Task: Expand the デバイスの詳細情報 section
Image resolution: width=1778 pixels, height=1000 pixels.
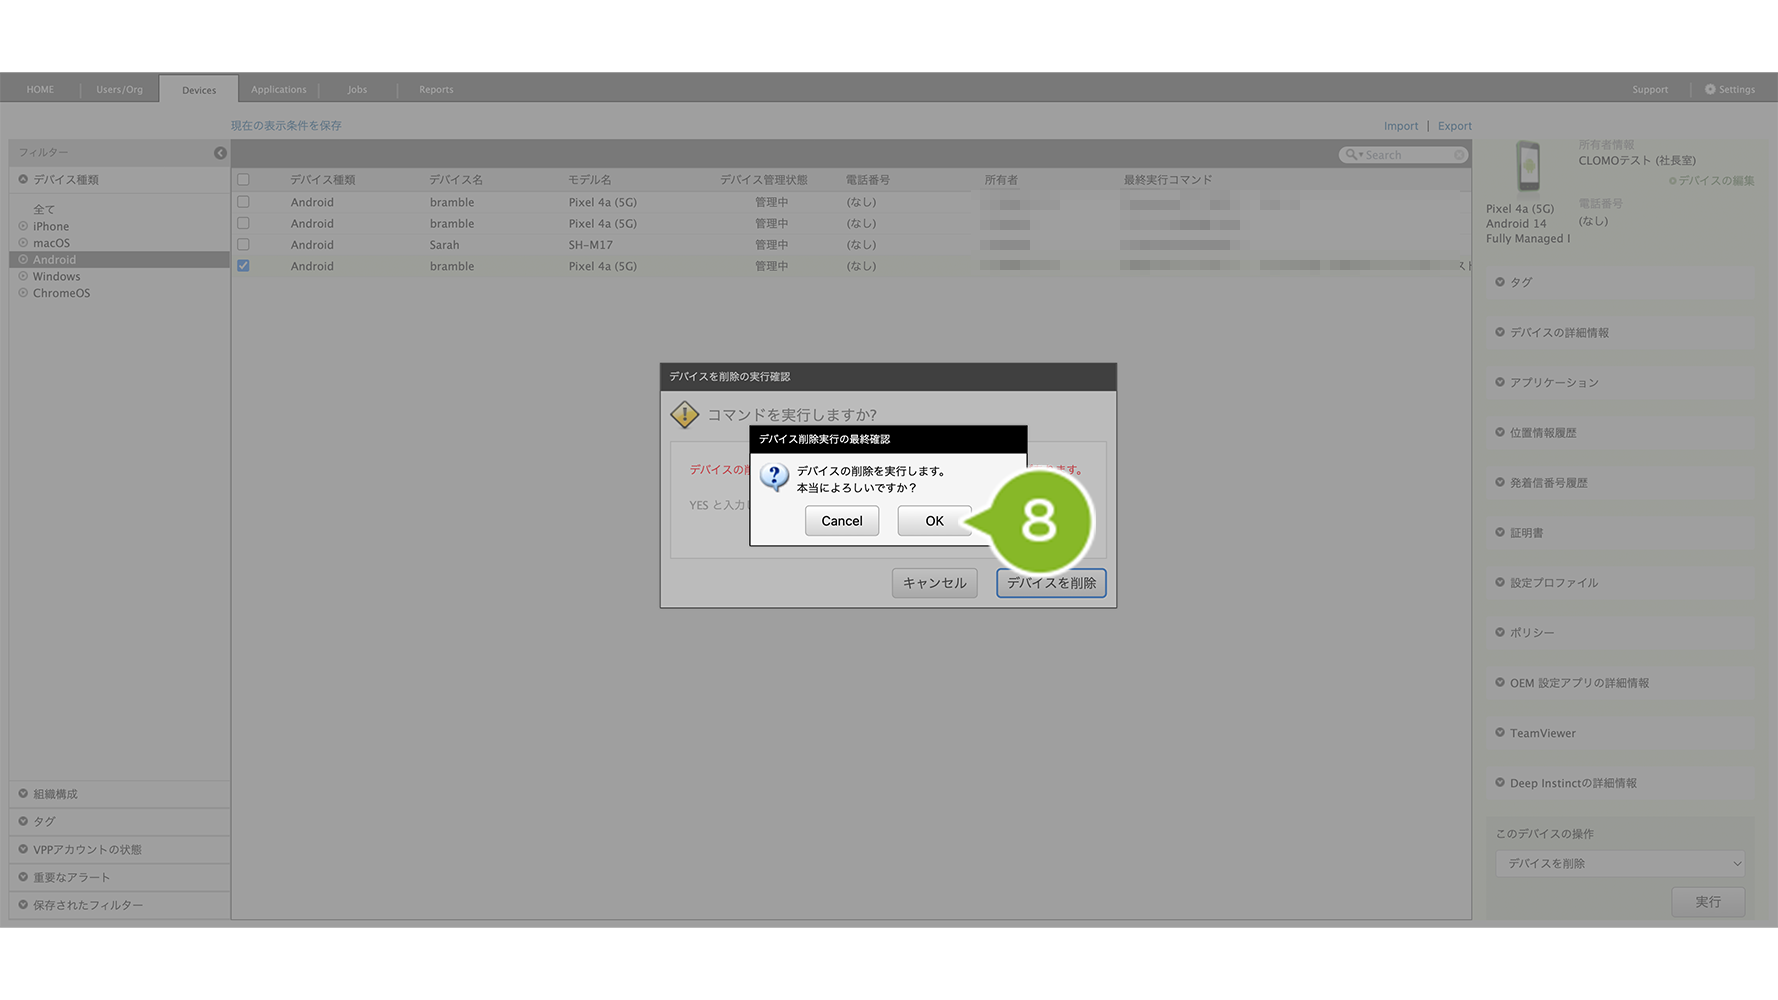Action: [1558, 333]
